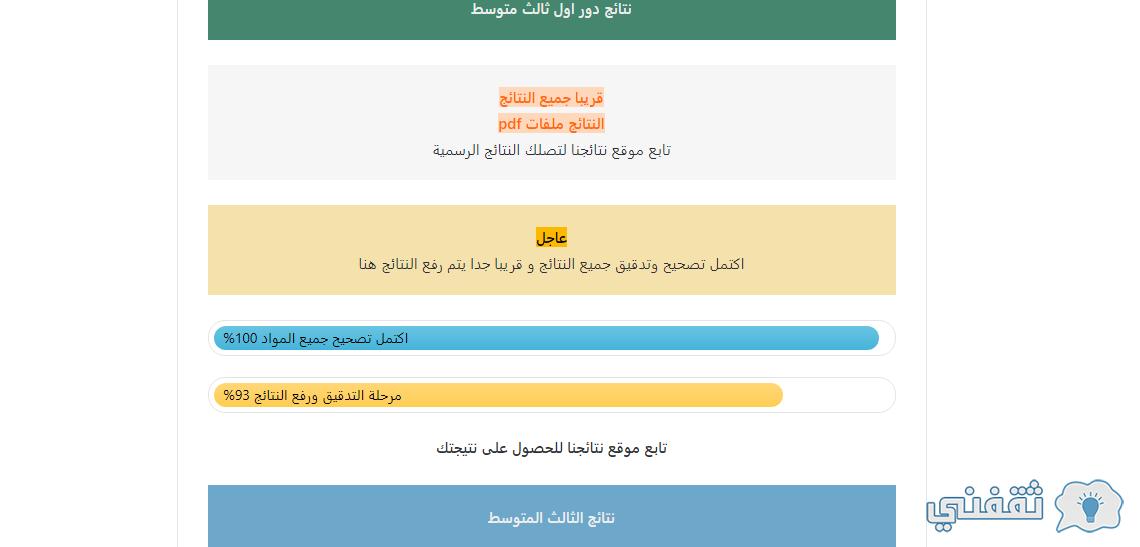Click the اكتمل تصحيح وتدقيق جميع النتائج announcement
This screenshot has height=547, width=1140.
551,264
